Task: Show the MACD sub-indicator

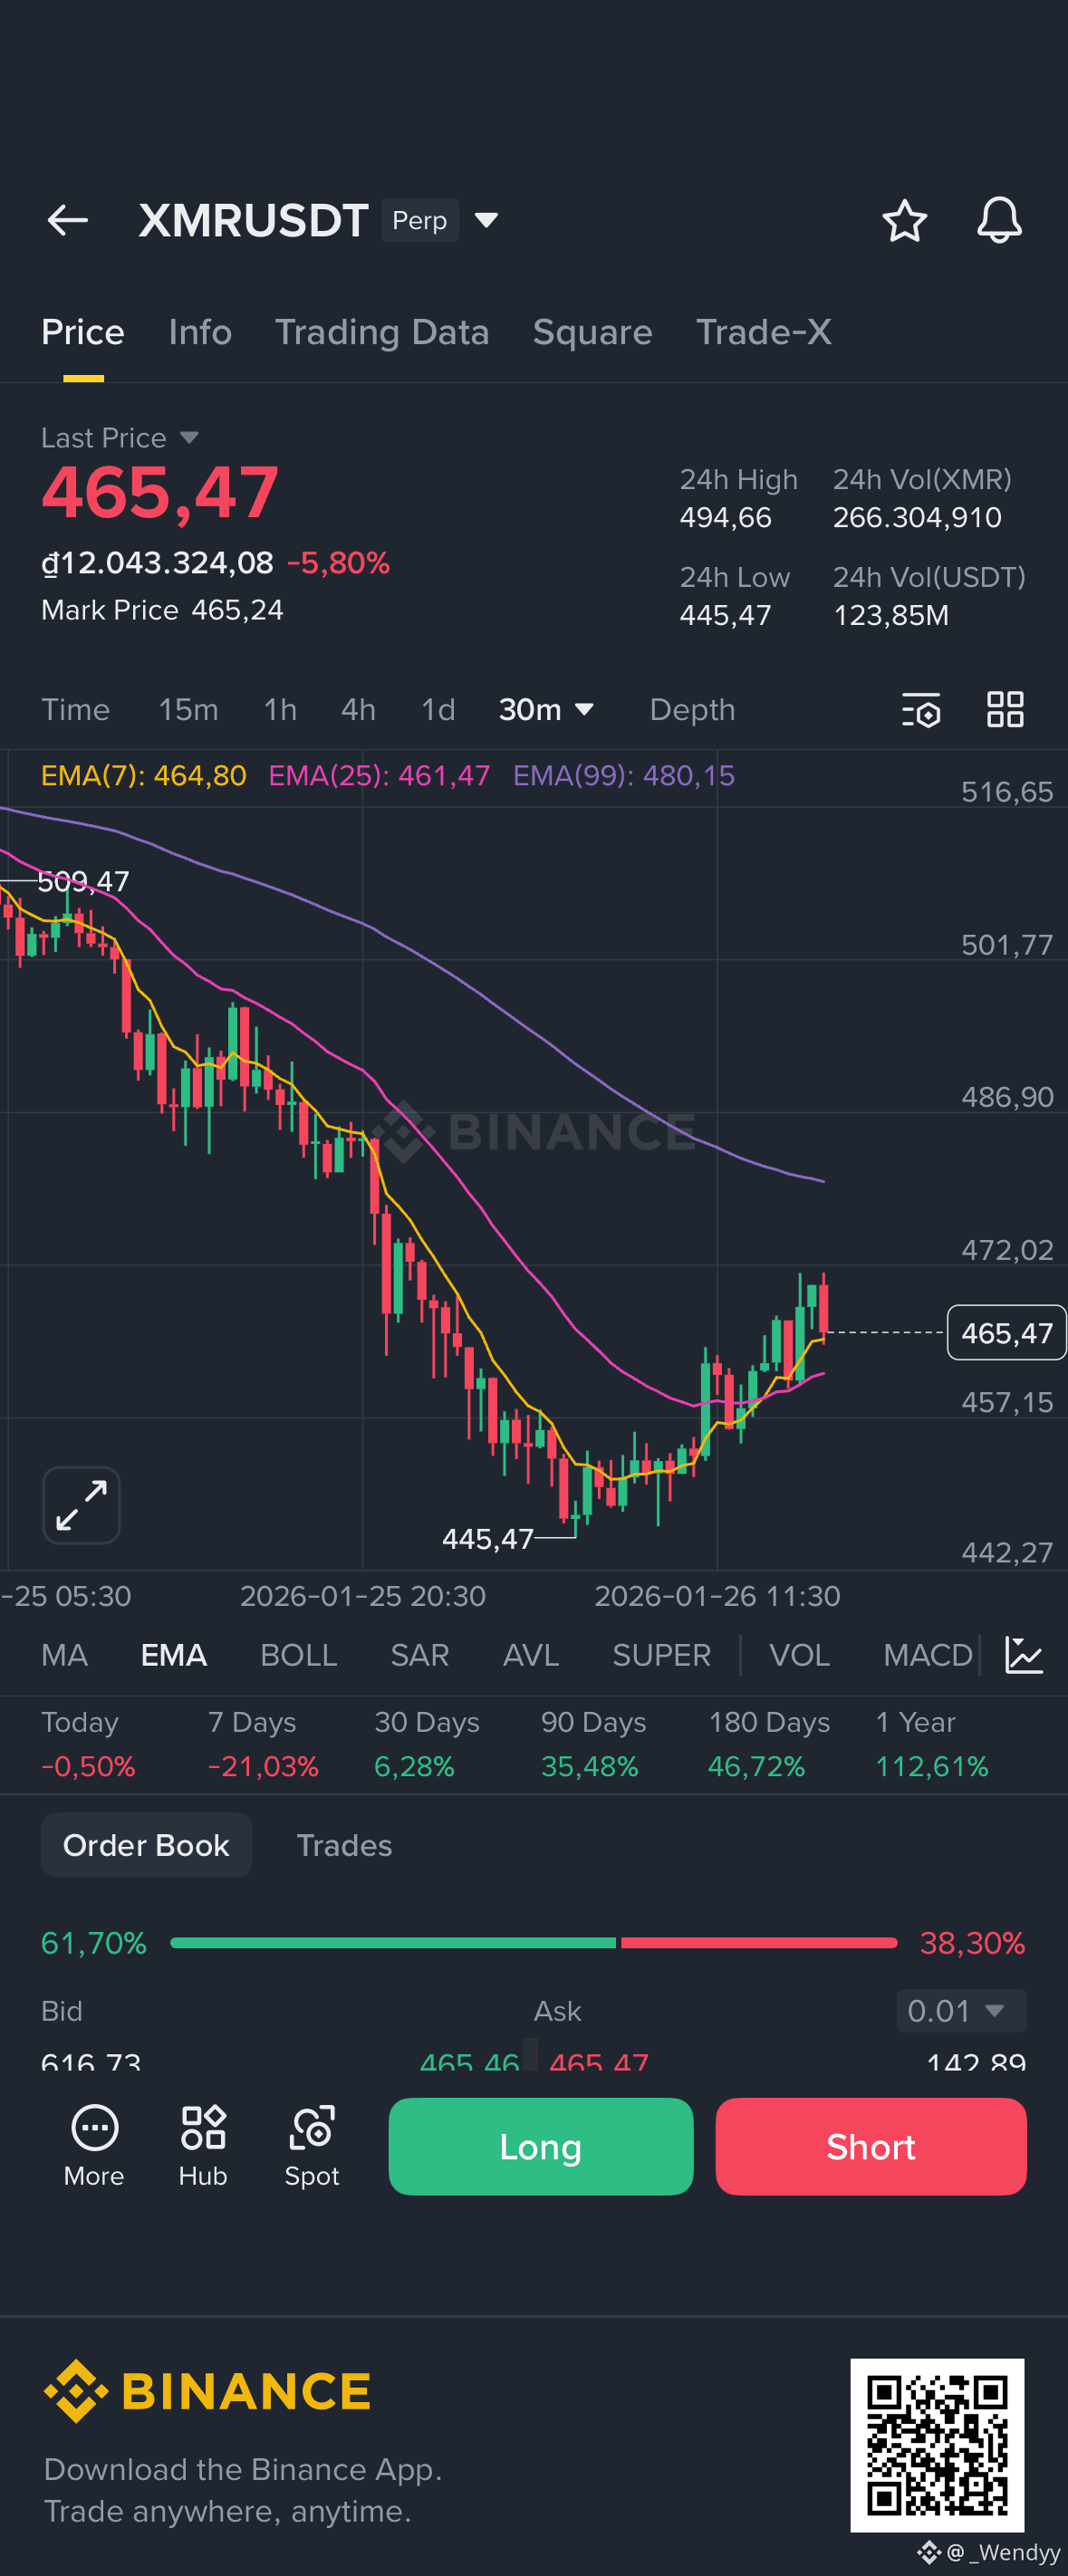Action: 928,1655
